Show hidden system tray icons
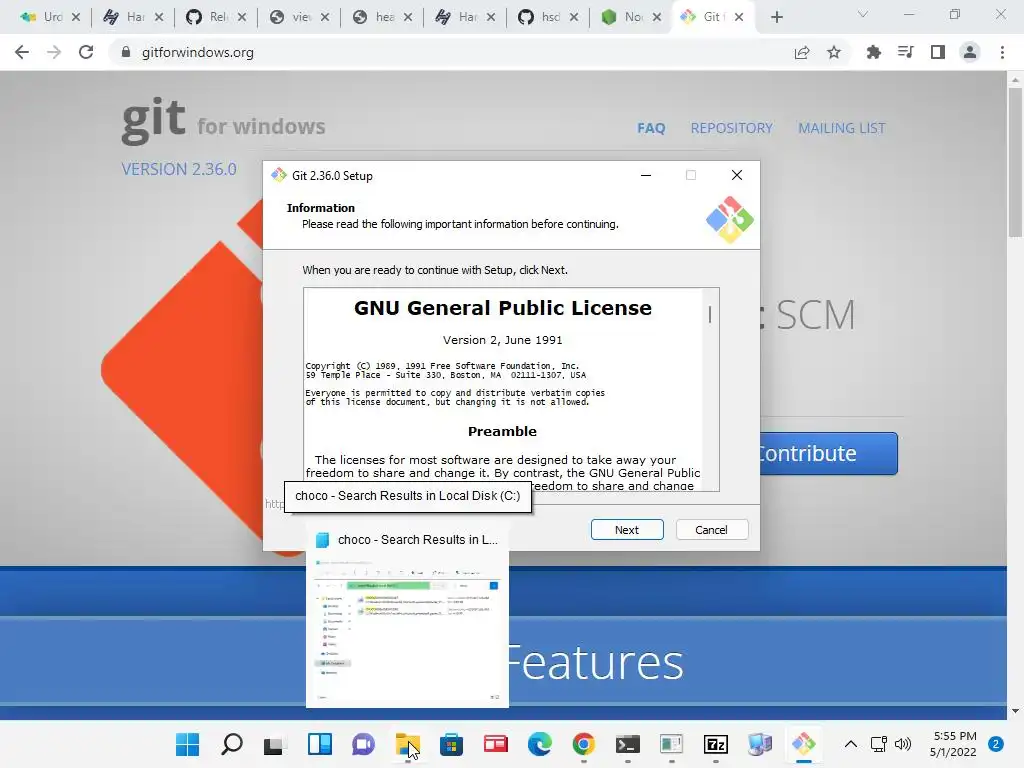1024x768 pixels. (850, 744)
